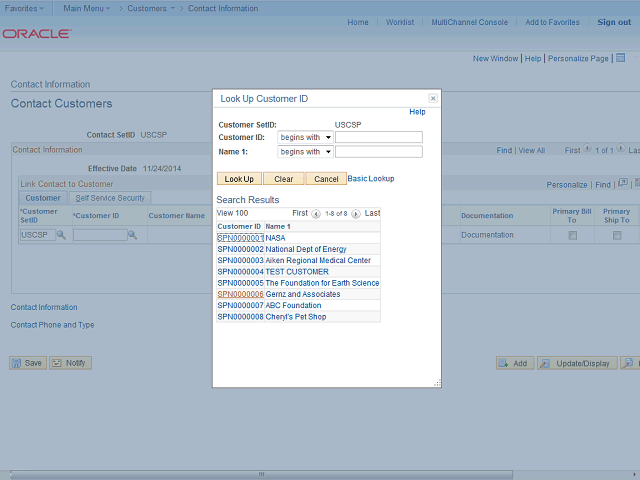Image resolution: width=640 pixels, height=480 pixels.
Task: Open the Name 1 'begins with' dropdown
Action: 305,152
